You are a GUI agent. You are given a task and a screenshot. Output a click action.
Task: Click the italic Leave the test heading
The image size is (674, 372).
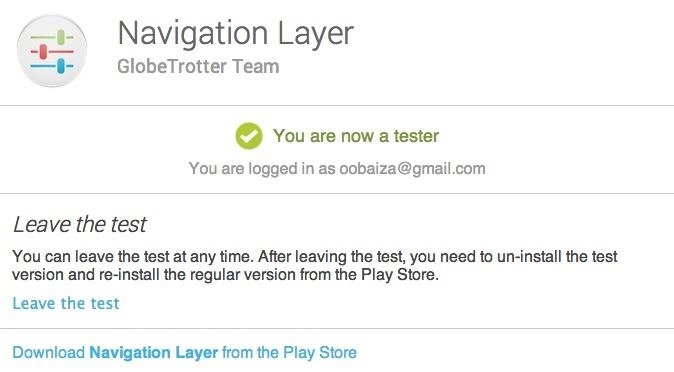80,224
